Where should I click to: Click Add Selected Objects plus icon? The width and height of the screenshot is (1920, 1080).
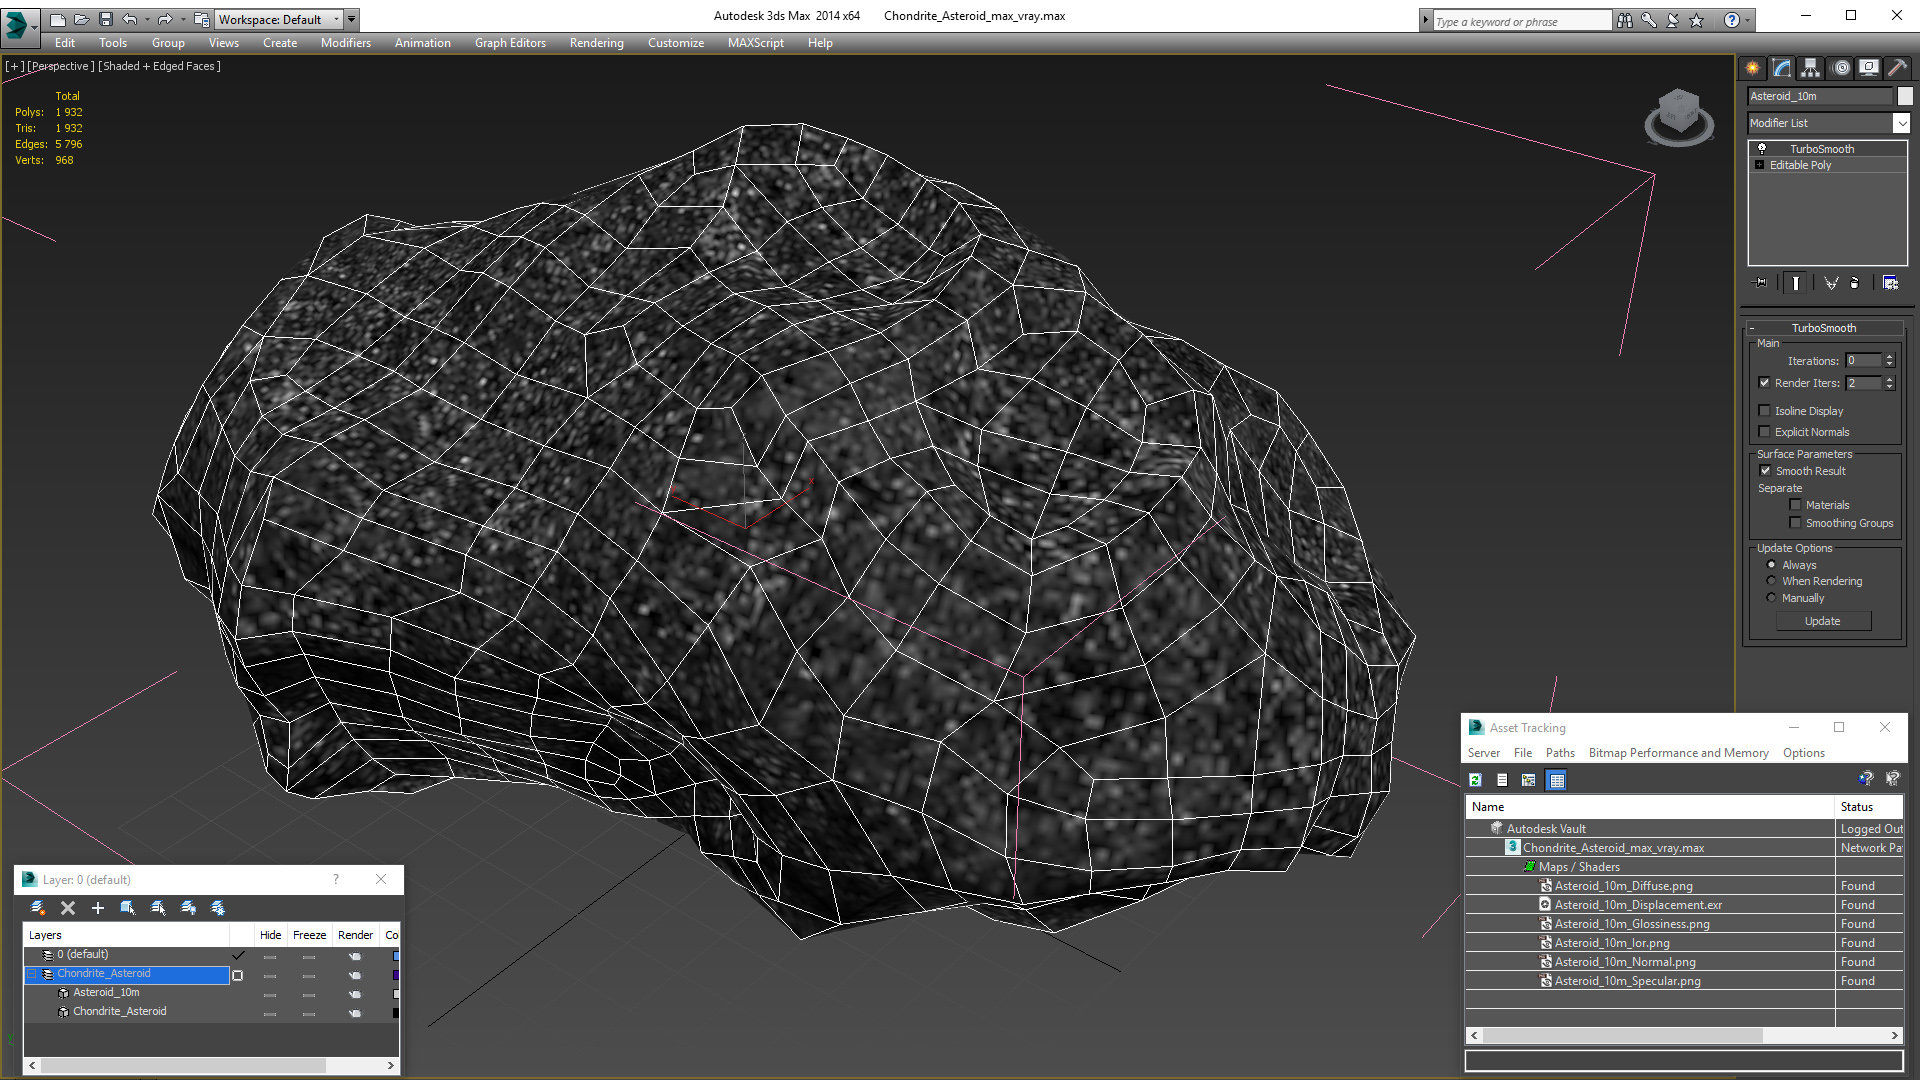point(98,908)
